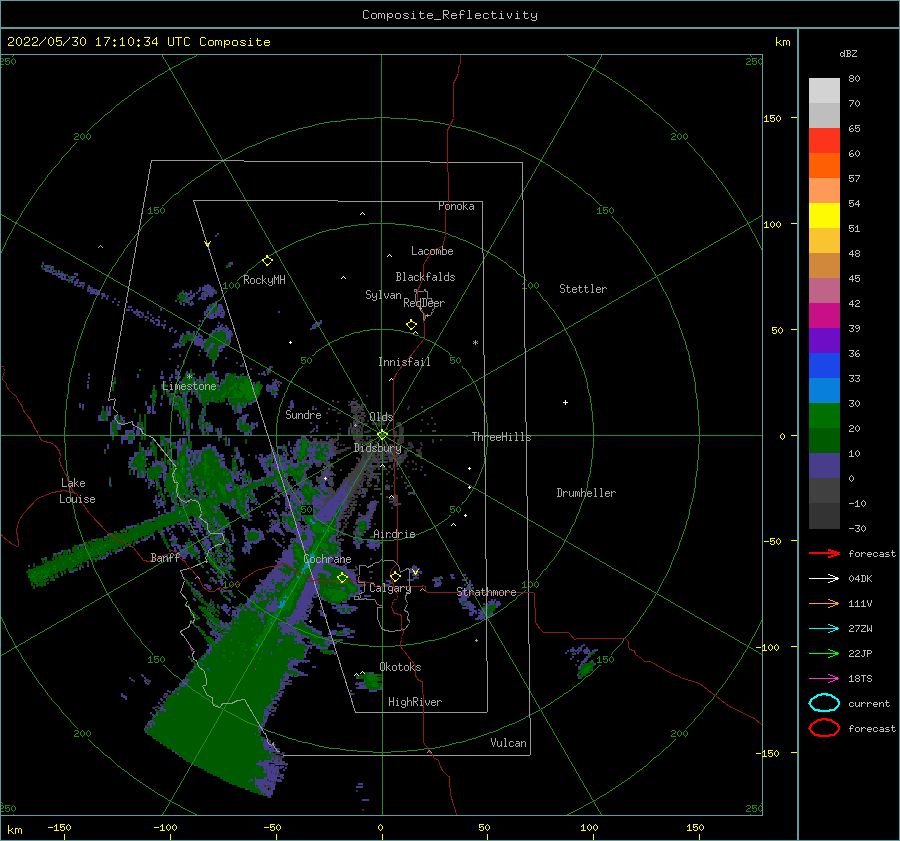The height and width of the screenshot is (841, 900).
Task: Click the Drumheller town label
Action: pyautogui.click(x=586, y=493)
